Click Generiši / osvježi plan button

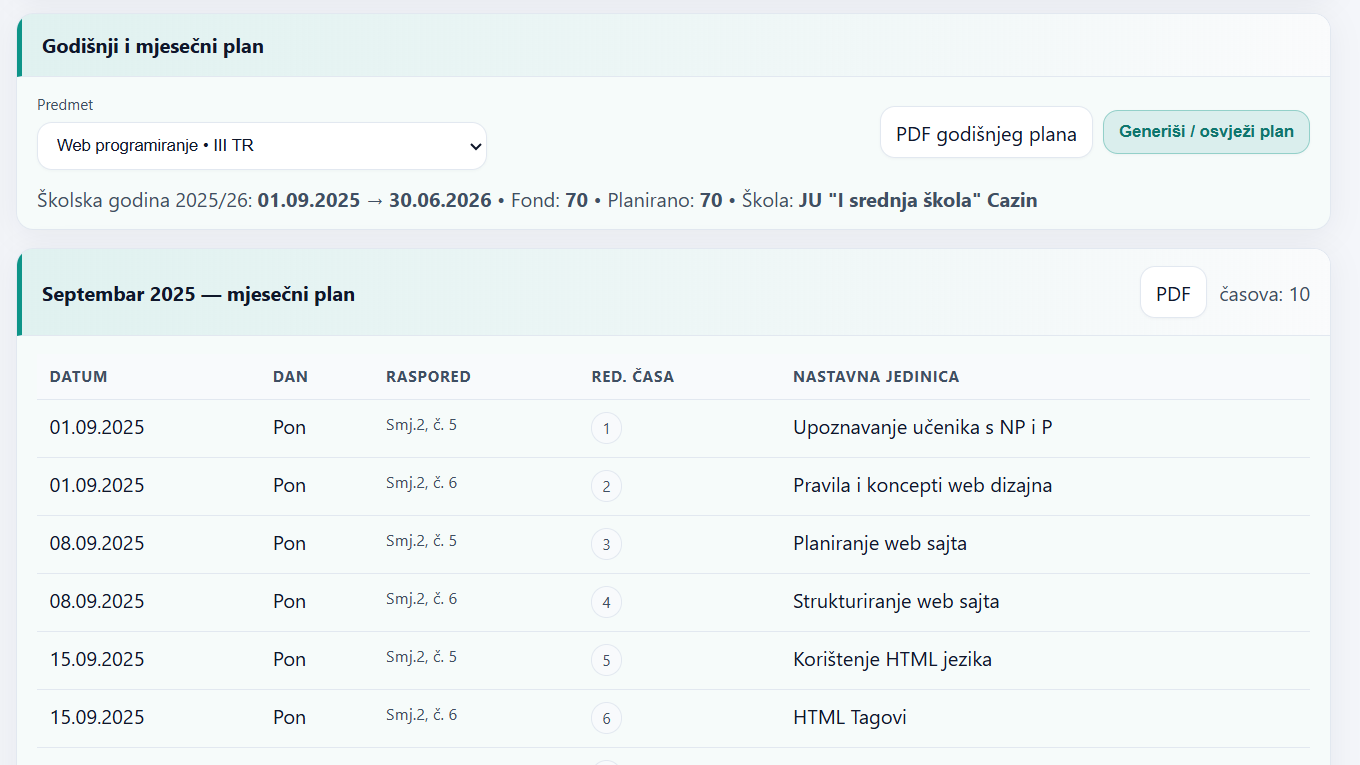pos(1206,132)
